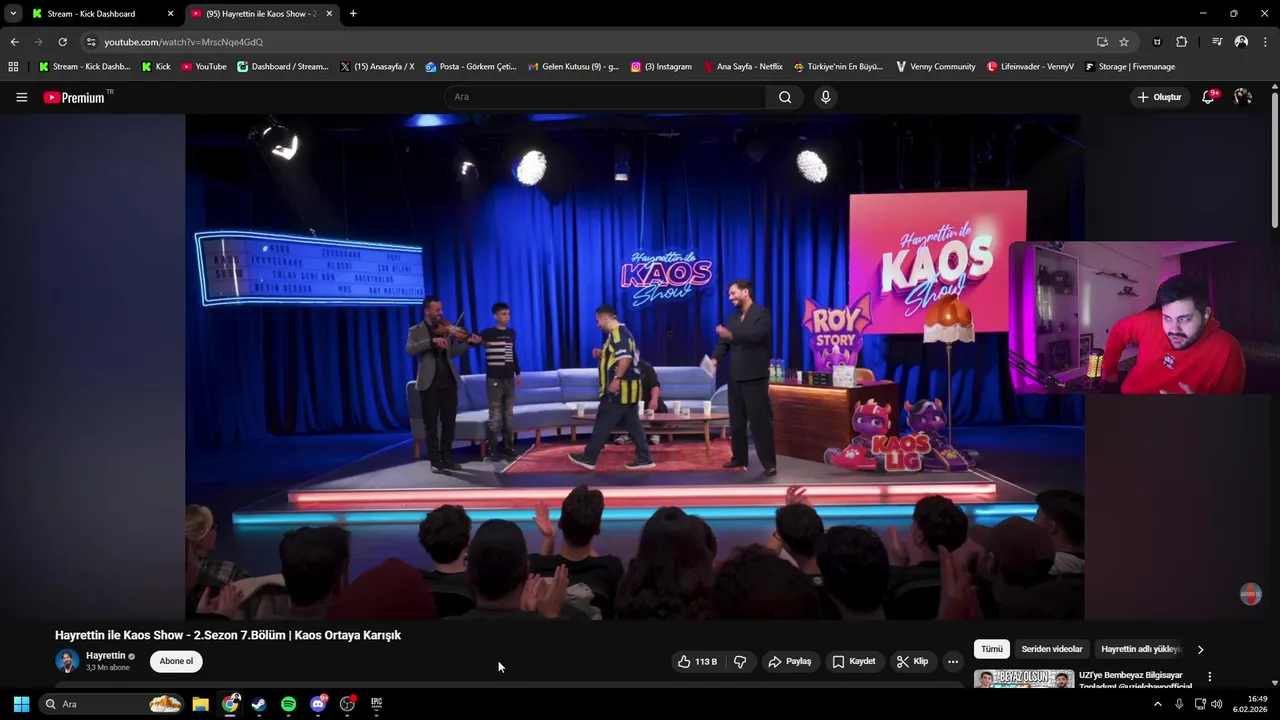Viewport: 1280px width, 720px height.
Task: Click the Windows taskbar search box
Action: point(110,704)
